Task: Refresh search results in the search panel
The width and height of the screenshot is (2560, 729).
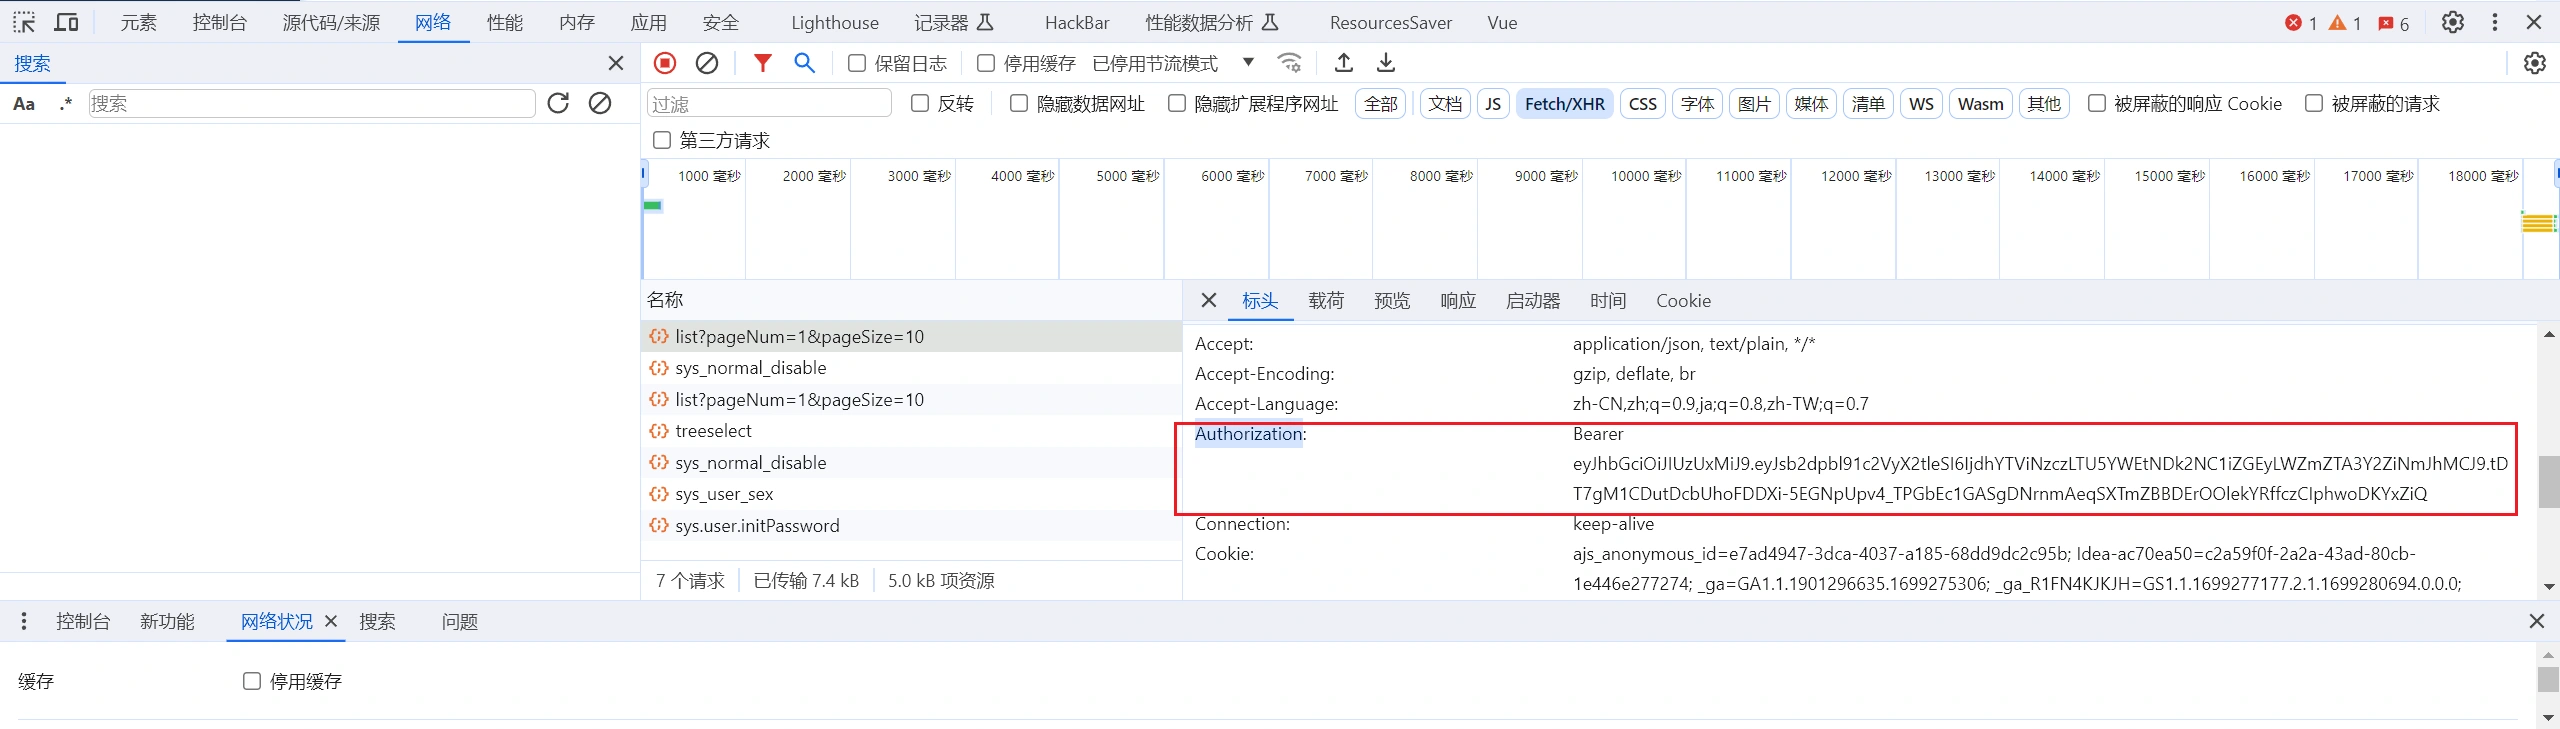Action: [558, 103]
